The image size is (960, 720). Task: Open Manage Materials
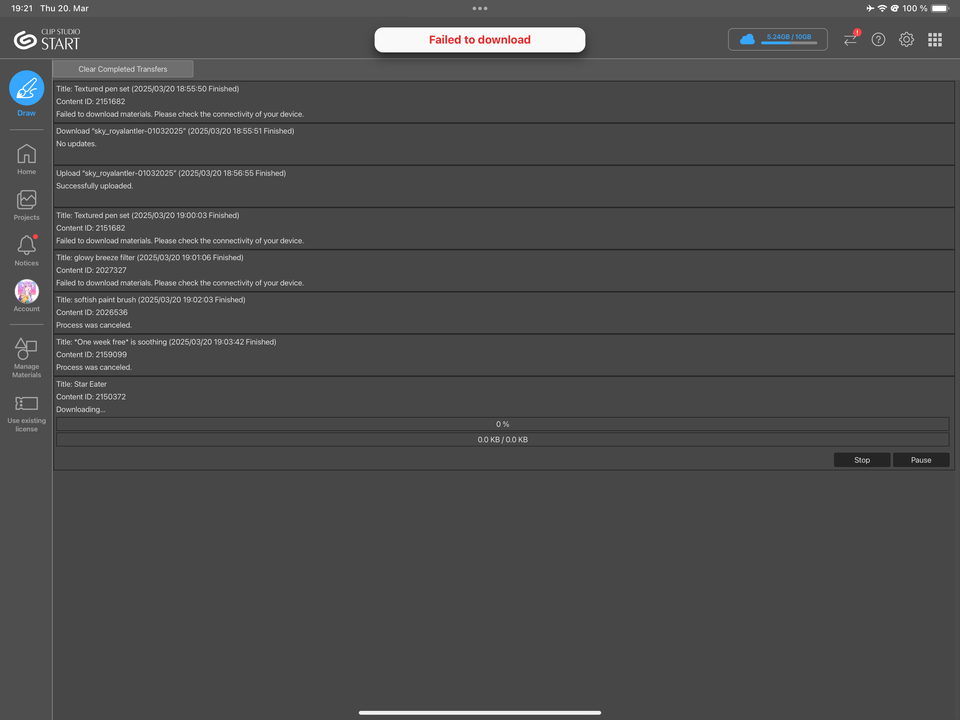coord(26,358)
